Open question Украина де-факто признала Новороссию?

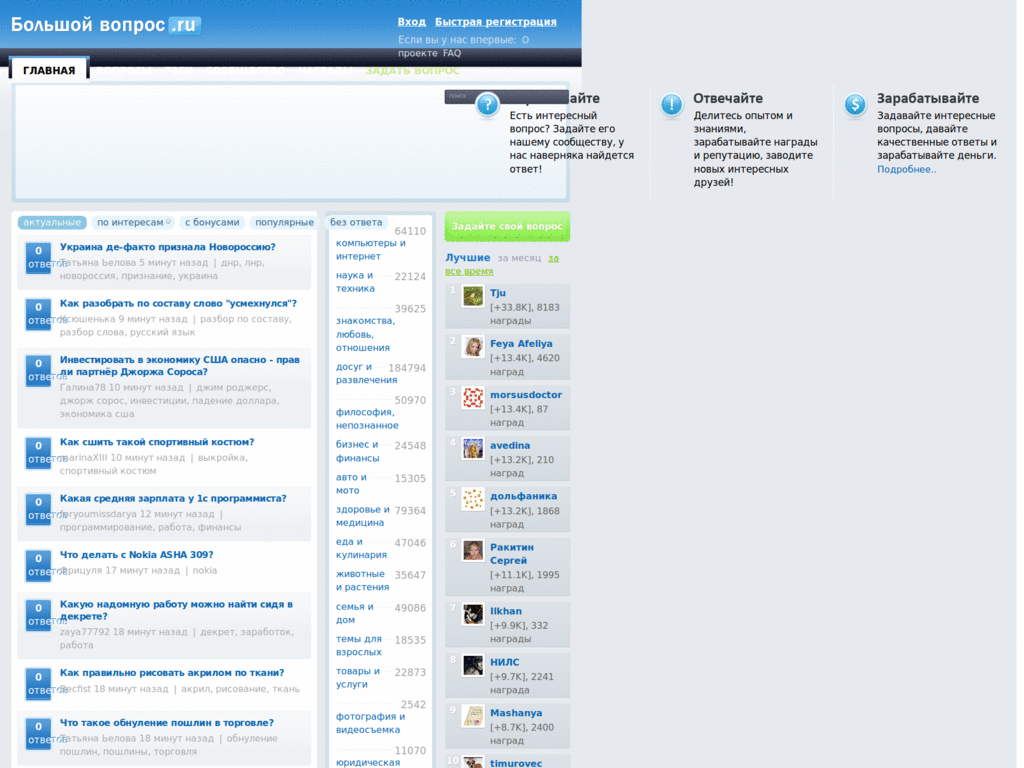point(168,247)
